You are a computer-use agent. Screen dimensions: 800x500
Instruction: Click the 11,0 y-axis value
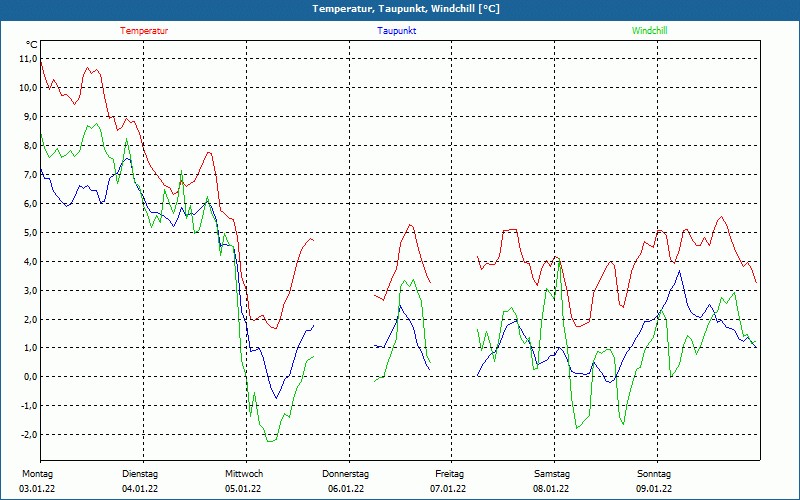(x=28, y=59)
